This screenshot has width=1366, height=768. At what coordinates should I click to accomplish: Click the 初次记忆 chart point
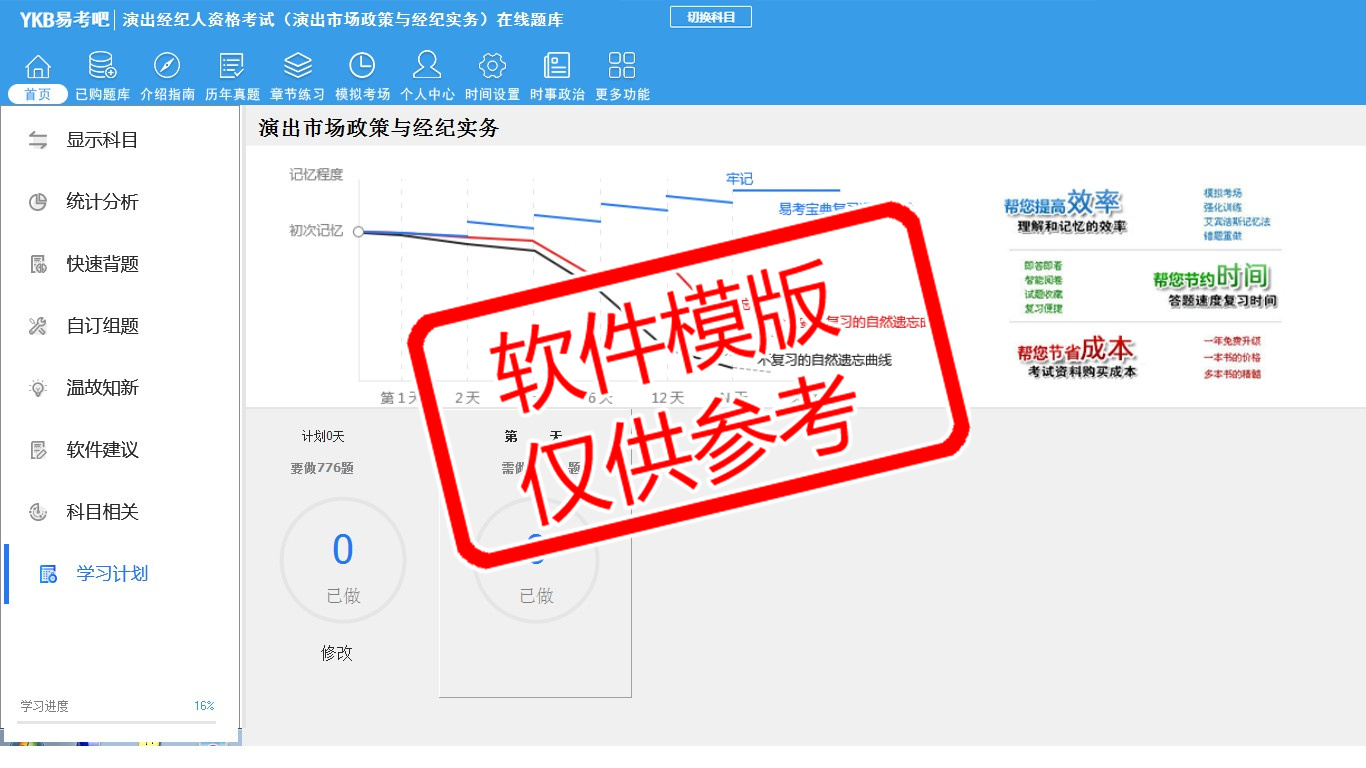click(x=358, y=231)
